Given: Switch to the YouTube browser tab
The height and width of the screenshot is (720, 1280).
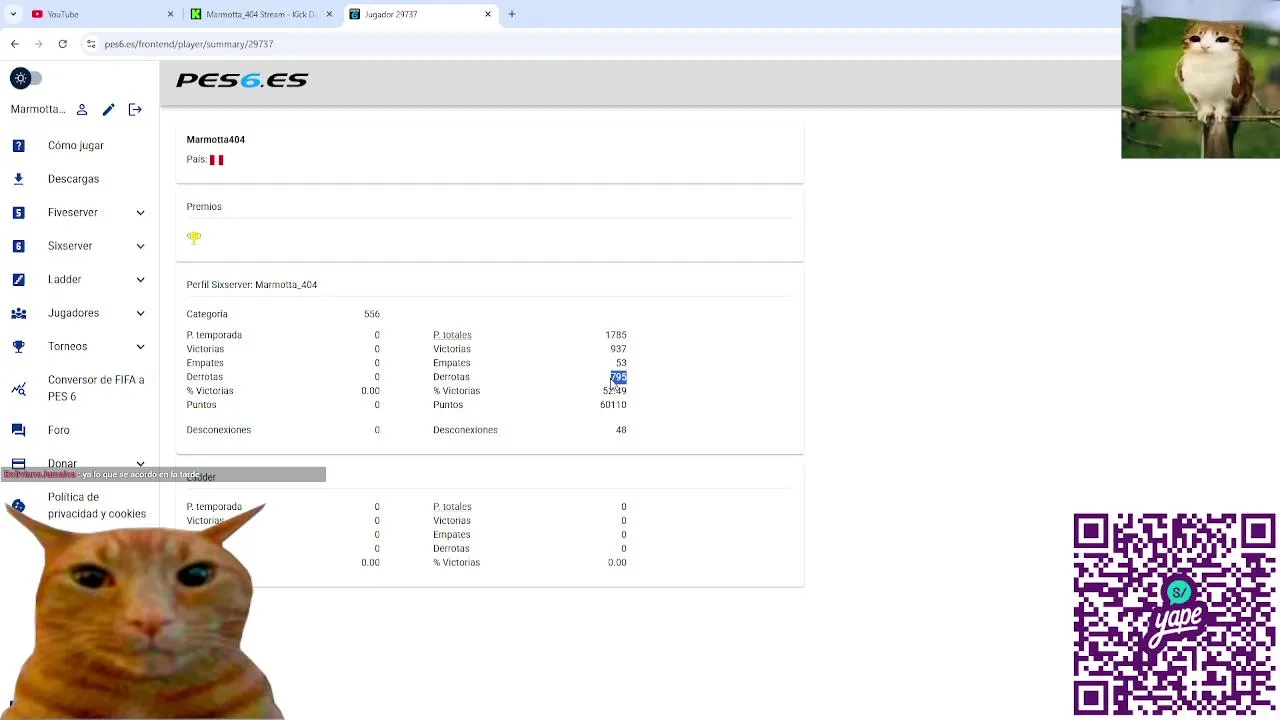Looking at the screenshot, I should click(102, 14).
